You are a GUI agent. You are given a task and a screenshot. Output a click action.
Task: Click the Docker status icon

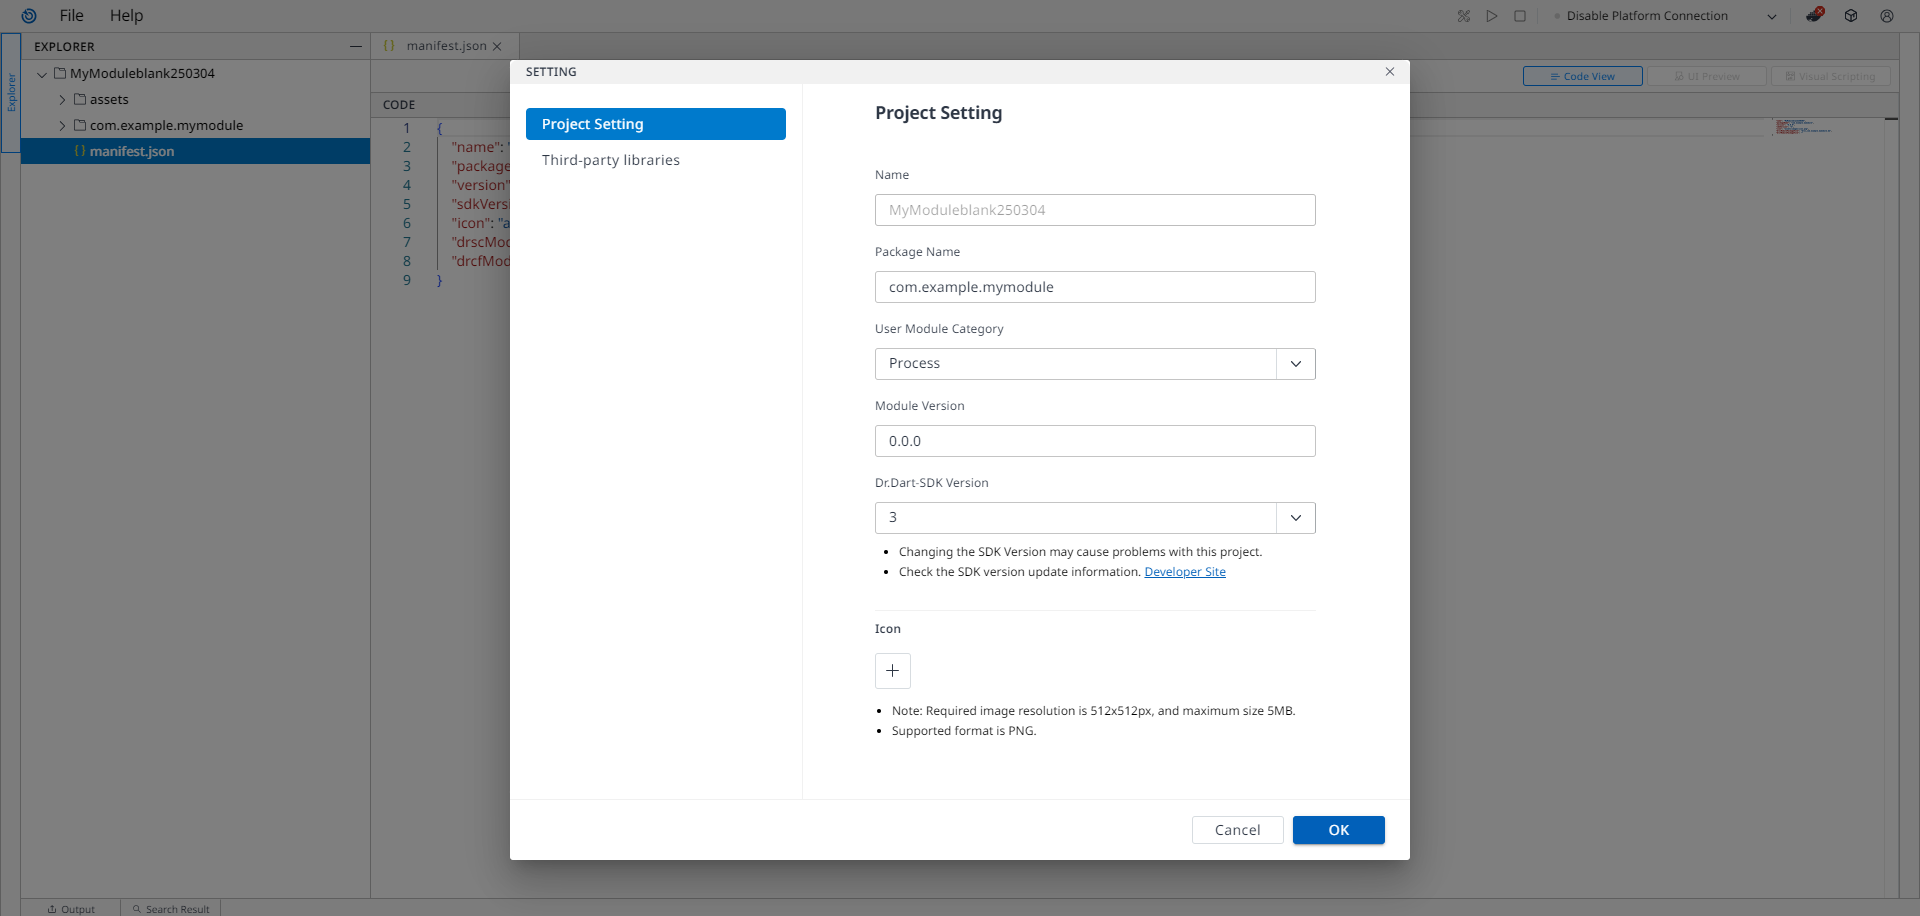point(1814,16)
